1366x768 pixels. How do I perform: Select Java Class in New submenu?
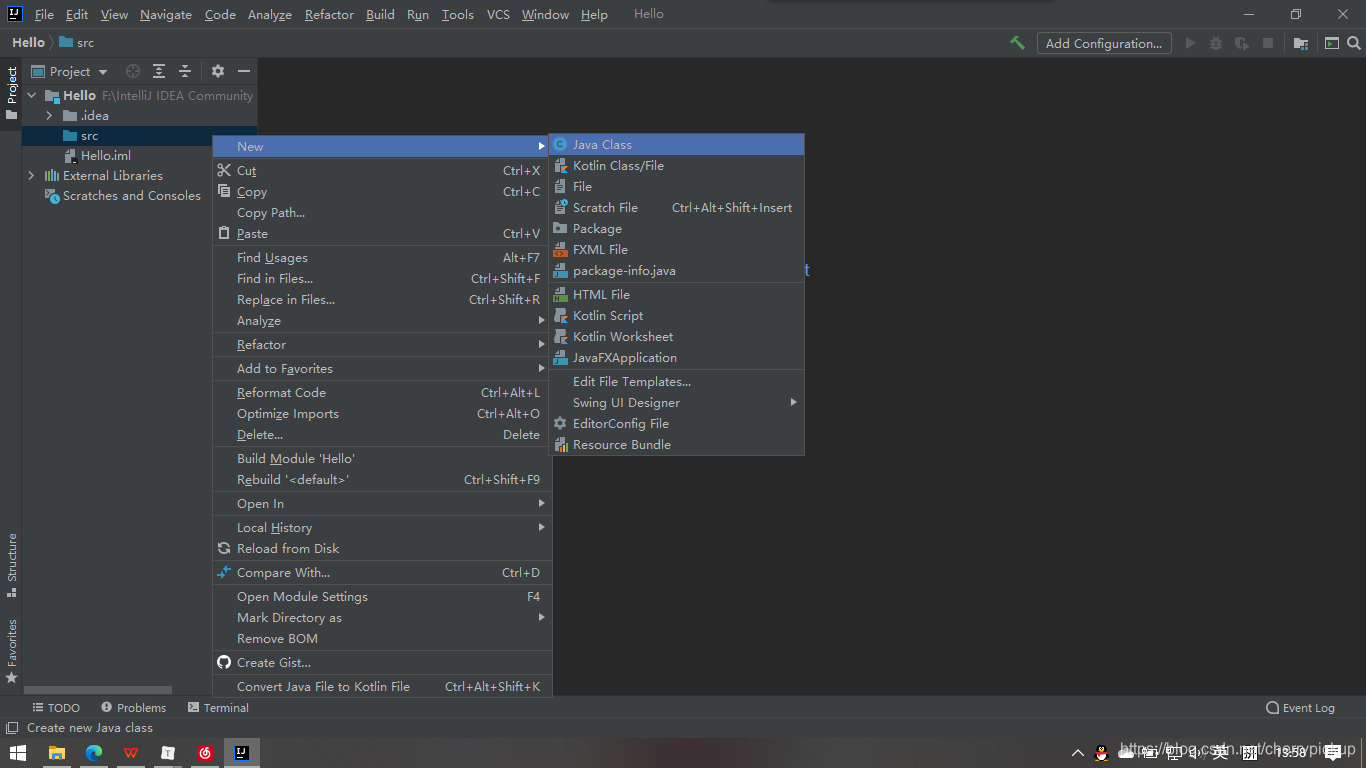[x=677, y=144]
